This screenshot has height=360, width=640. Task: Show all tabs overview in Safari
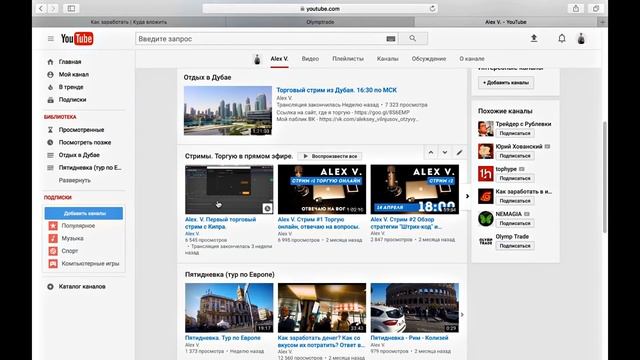[596, 8]
